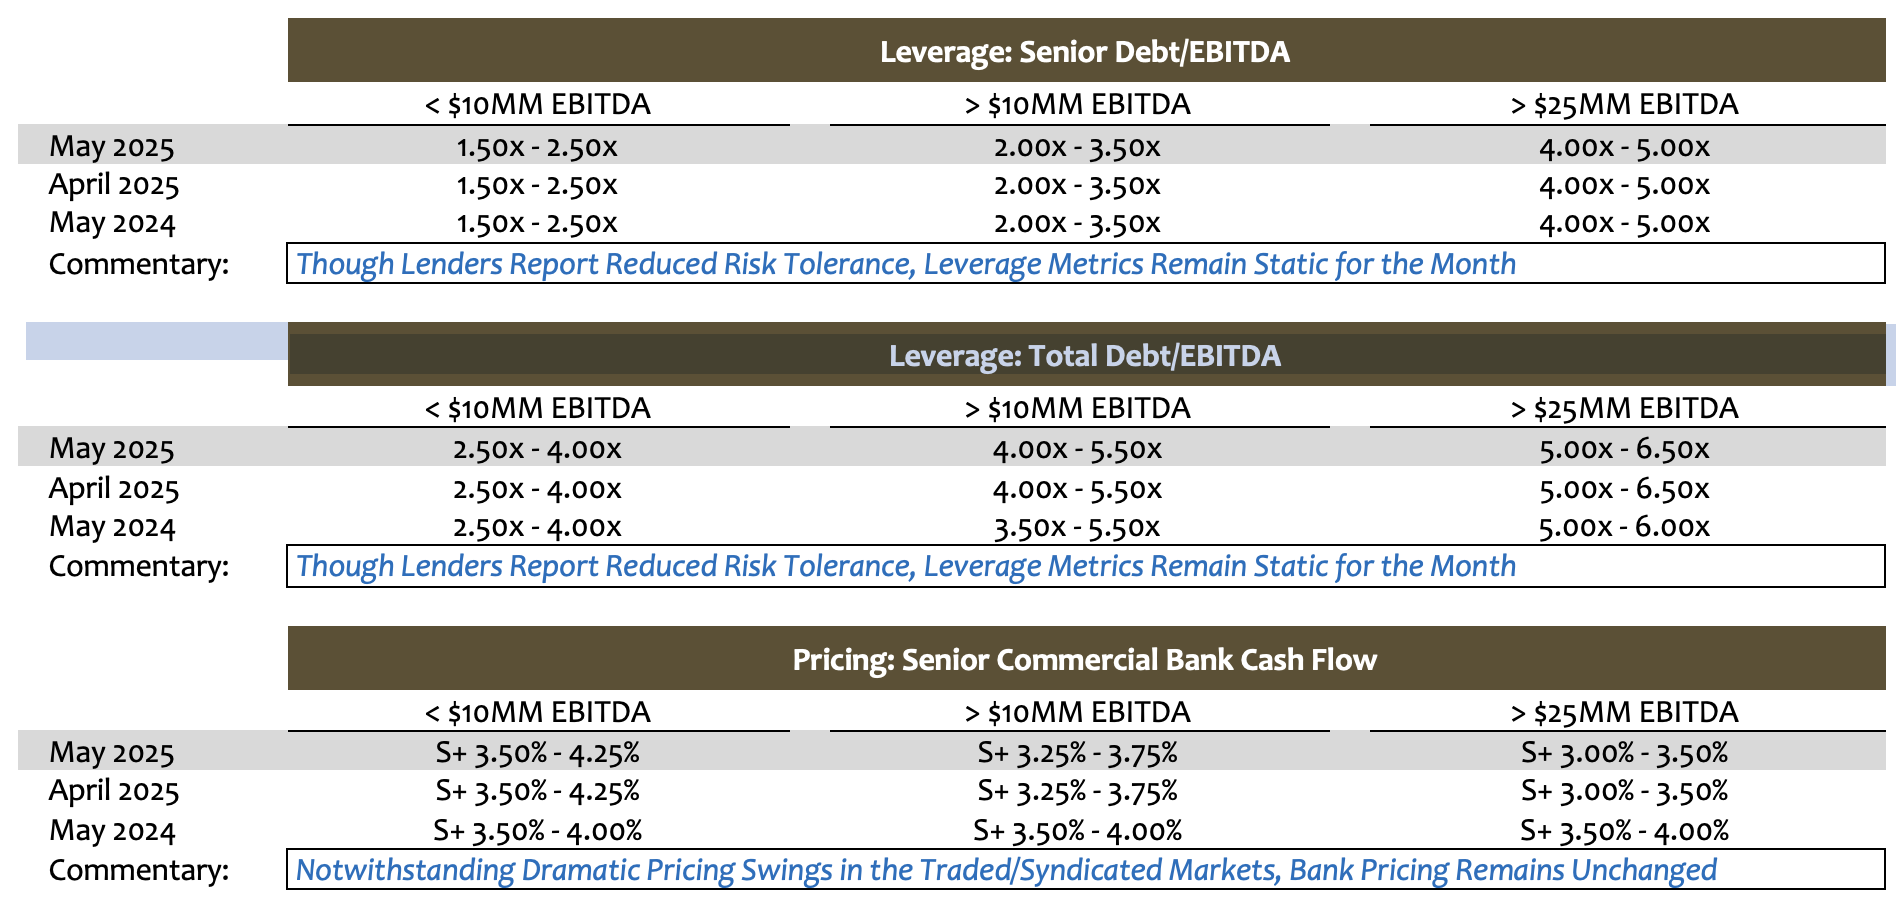Click the Leverage: Senior Debt/EBITDA header
1896x902 pixels.
pos(1086,51)
